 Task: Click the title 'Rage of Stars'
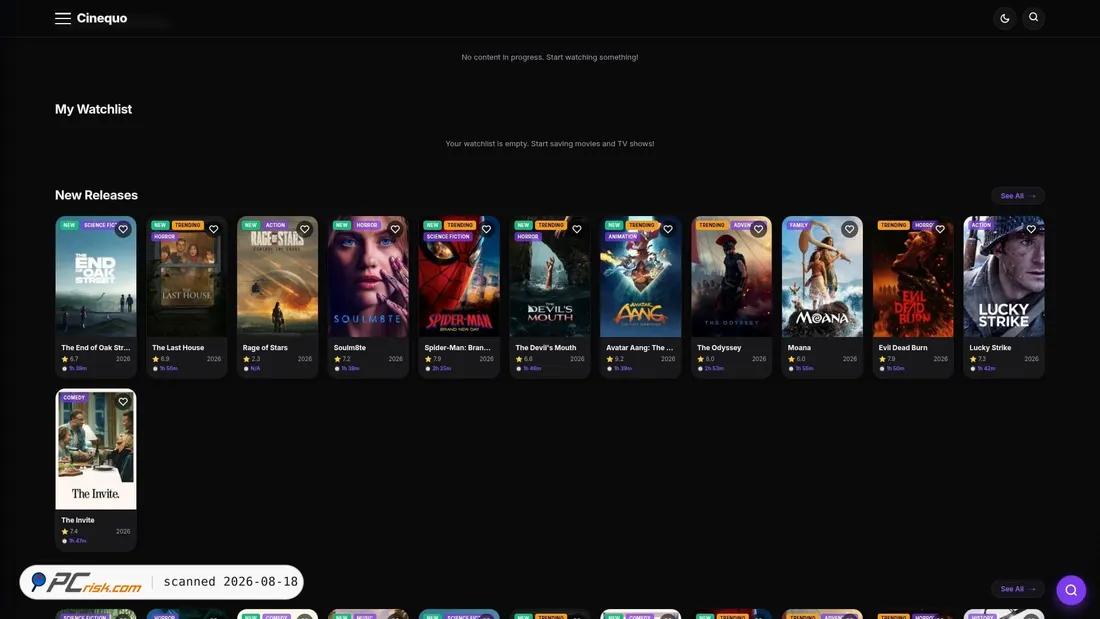click(265, 347)
